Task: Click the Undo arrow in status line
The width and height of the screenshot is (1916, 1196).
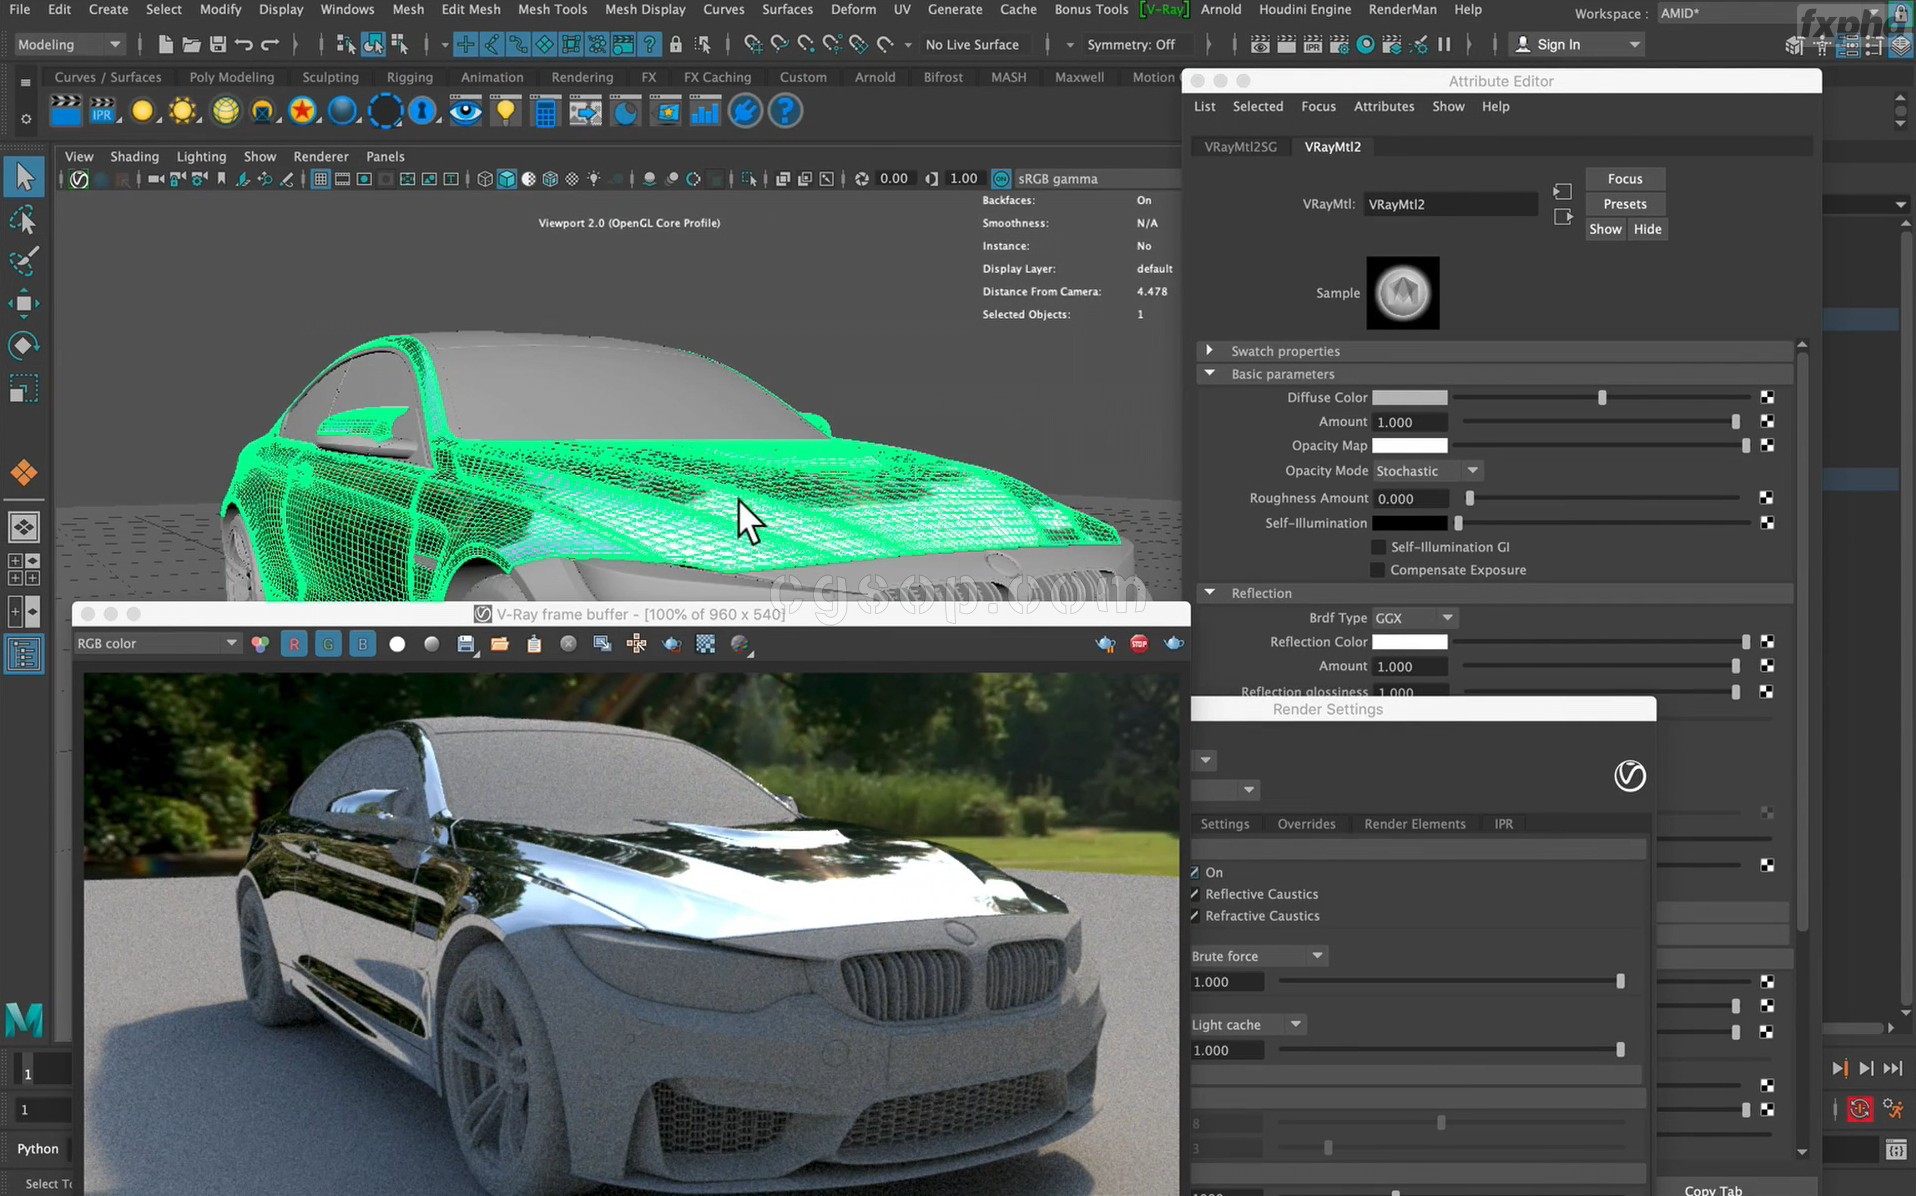Action: (243, 44)
